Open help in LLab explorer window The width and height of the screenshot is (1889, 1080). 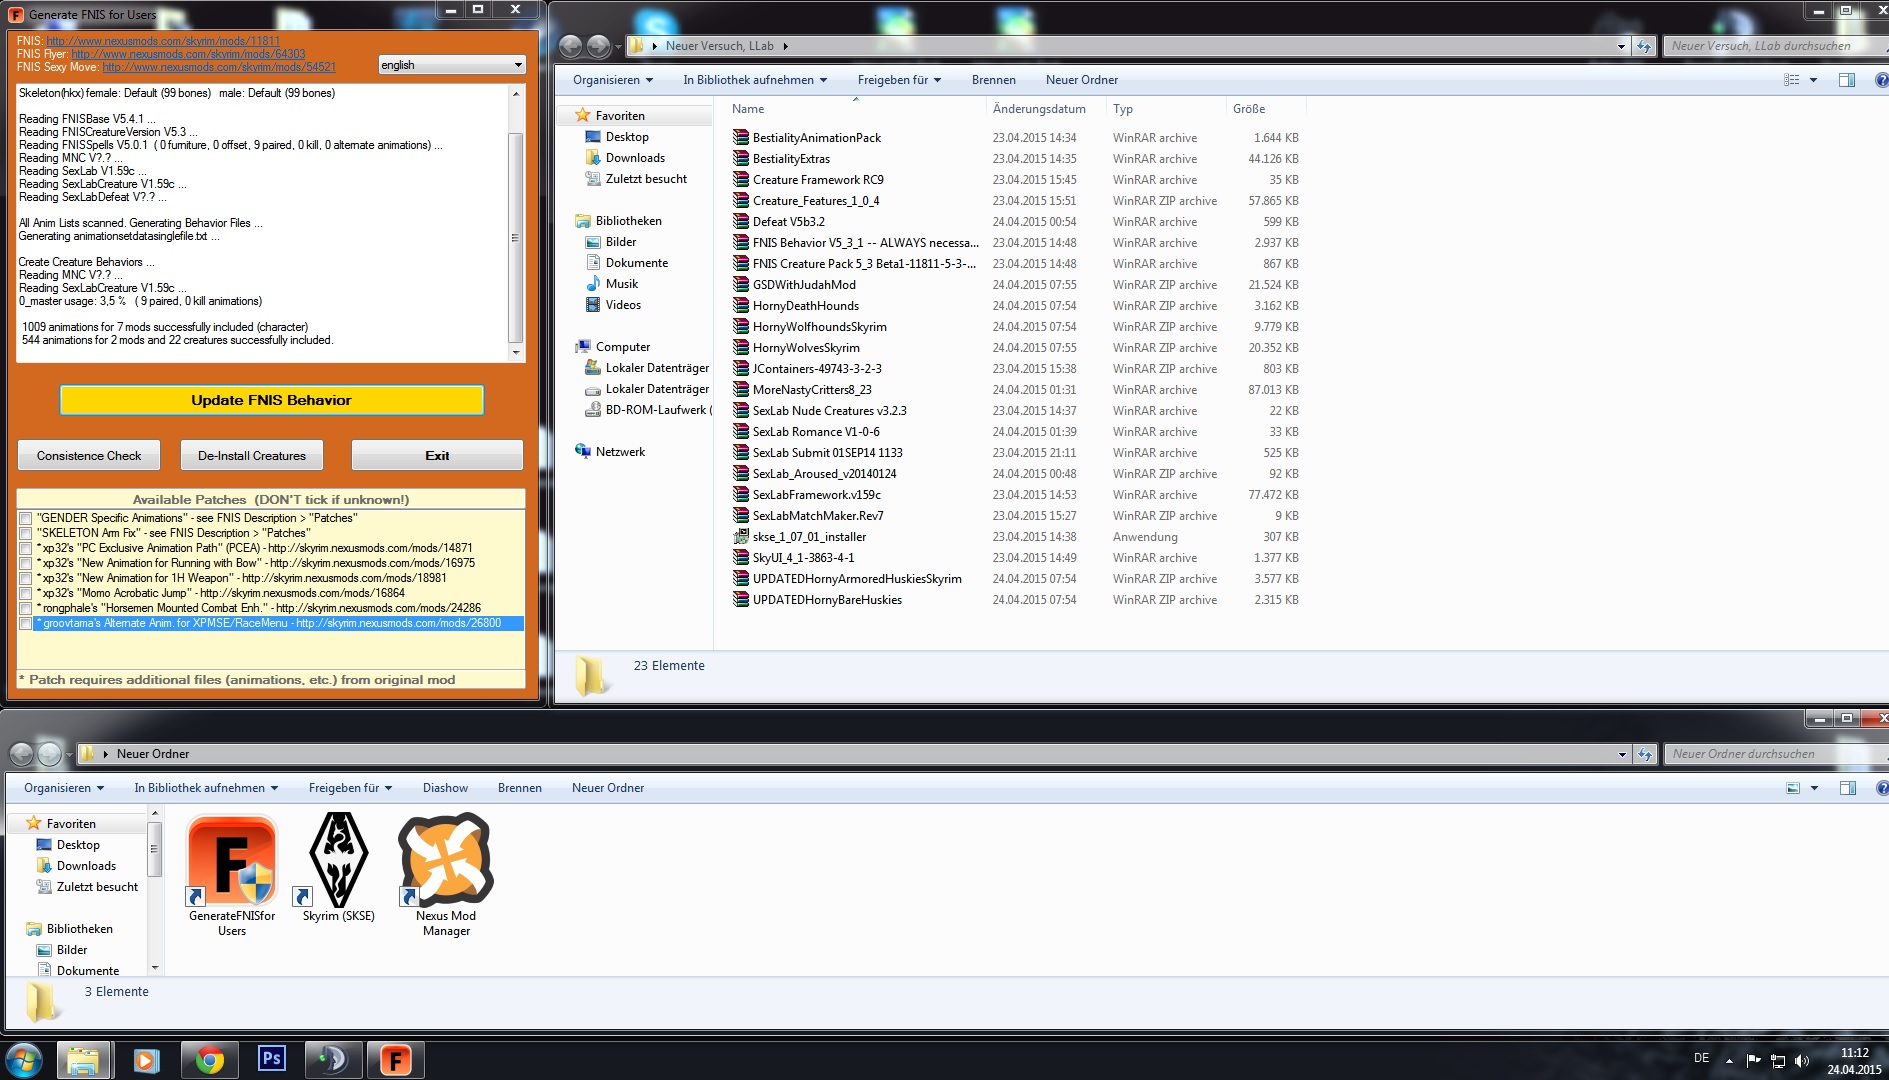coord(1881,80)
